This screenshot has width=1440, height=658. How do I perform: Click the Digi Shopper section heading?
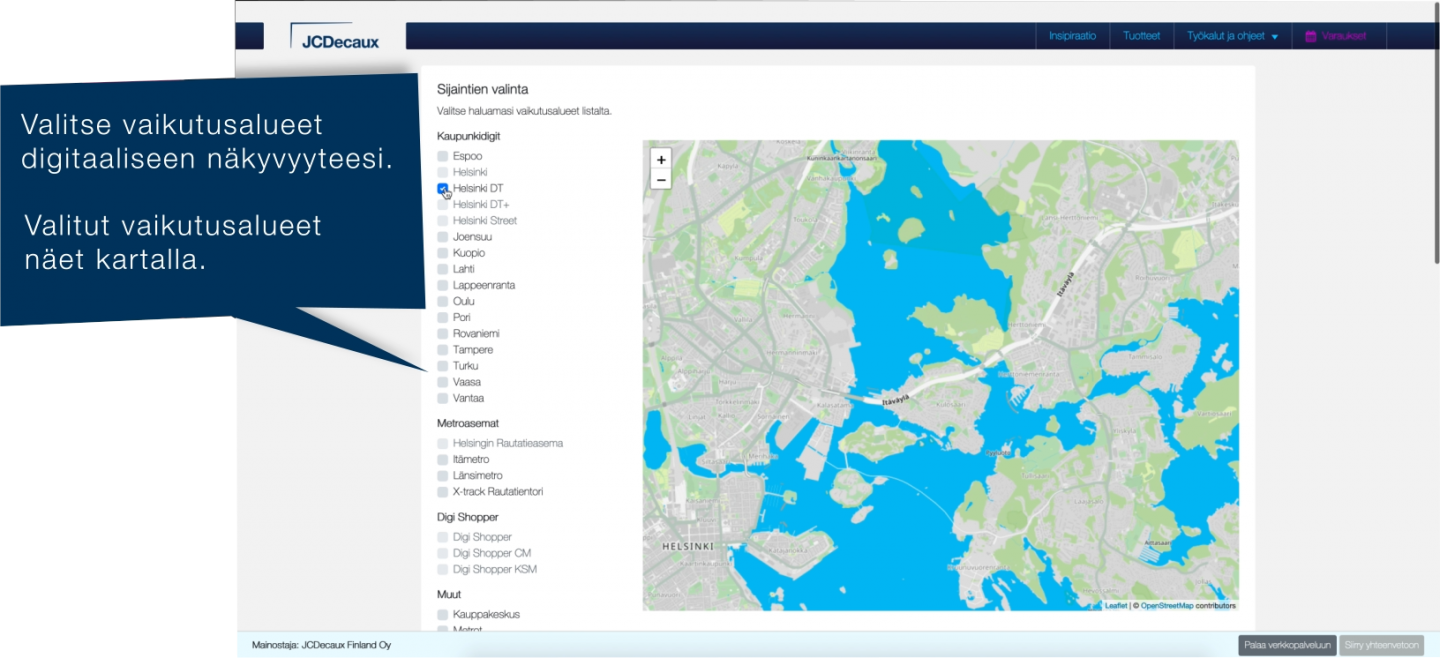click(467, 517)
